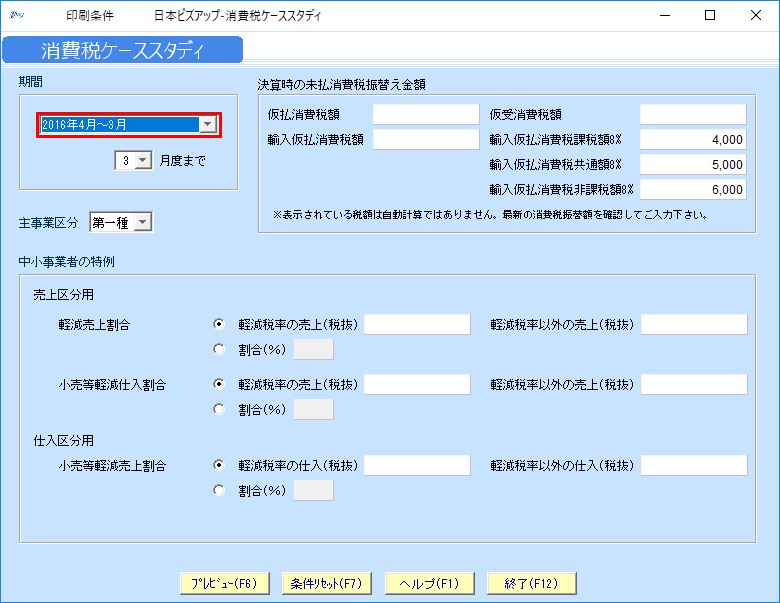
Task: Click the 仮払消費税額 input field
Action: click(426, 114)
